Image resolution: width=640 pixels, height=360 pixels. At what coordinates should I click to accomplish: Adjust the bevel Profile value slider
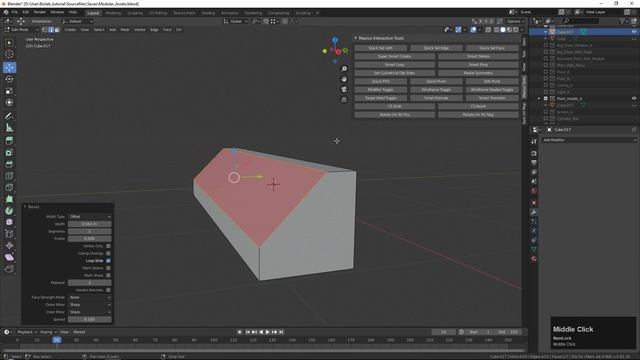click(89, 239)
